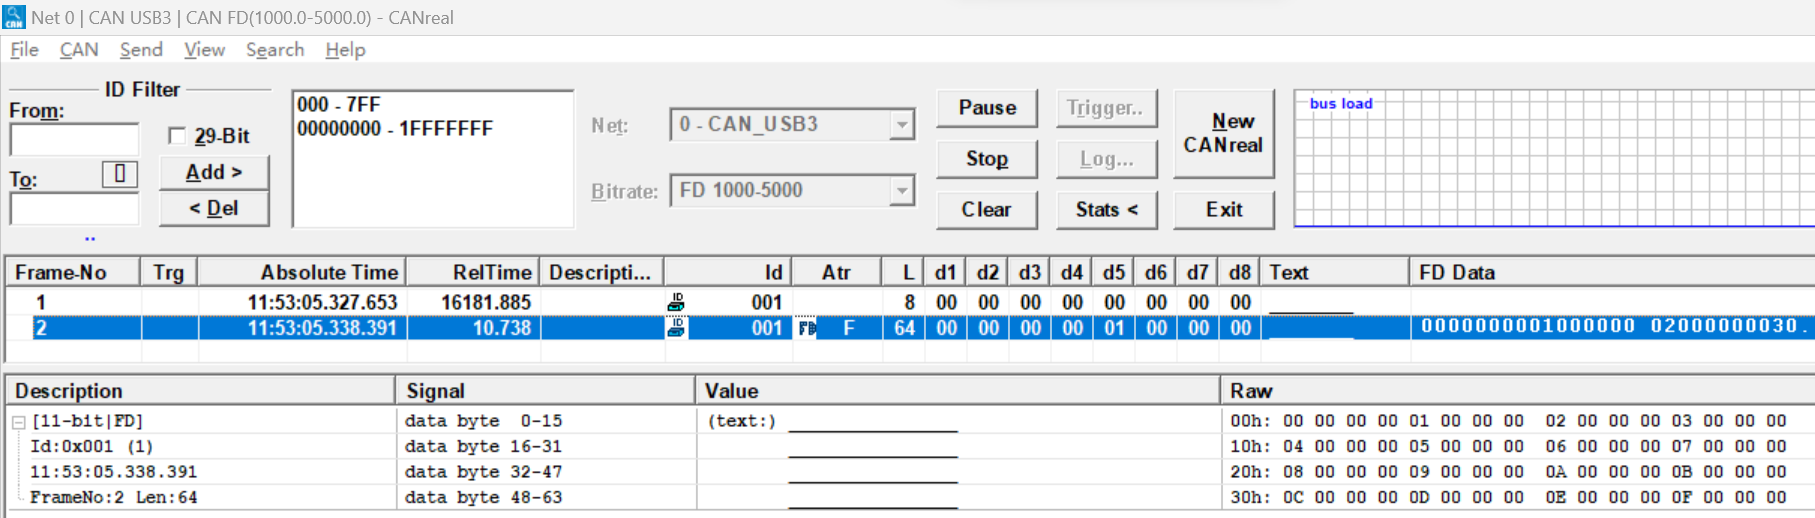The width and height of the screenshot is (1815, 518).
Task: Click the ID icon in selected frame 2
Action: point(676,328)
